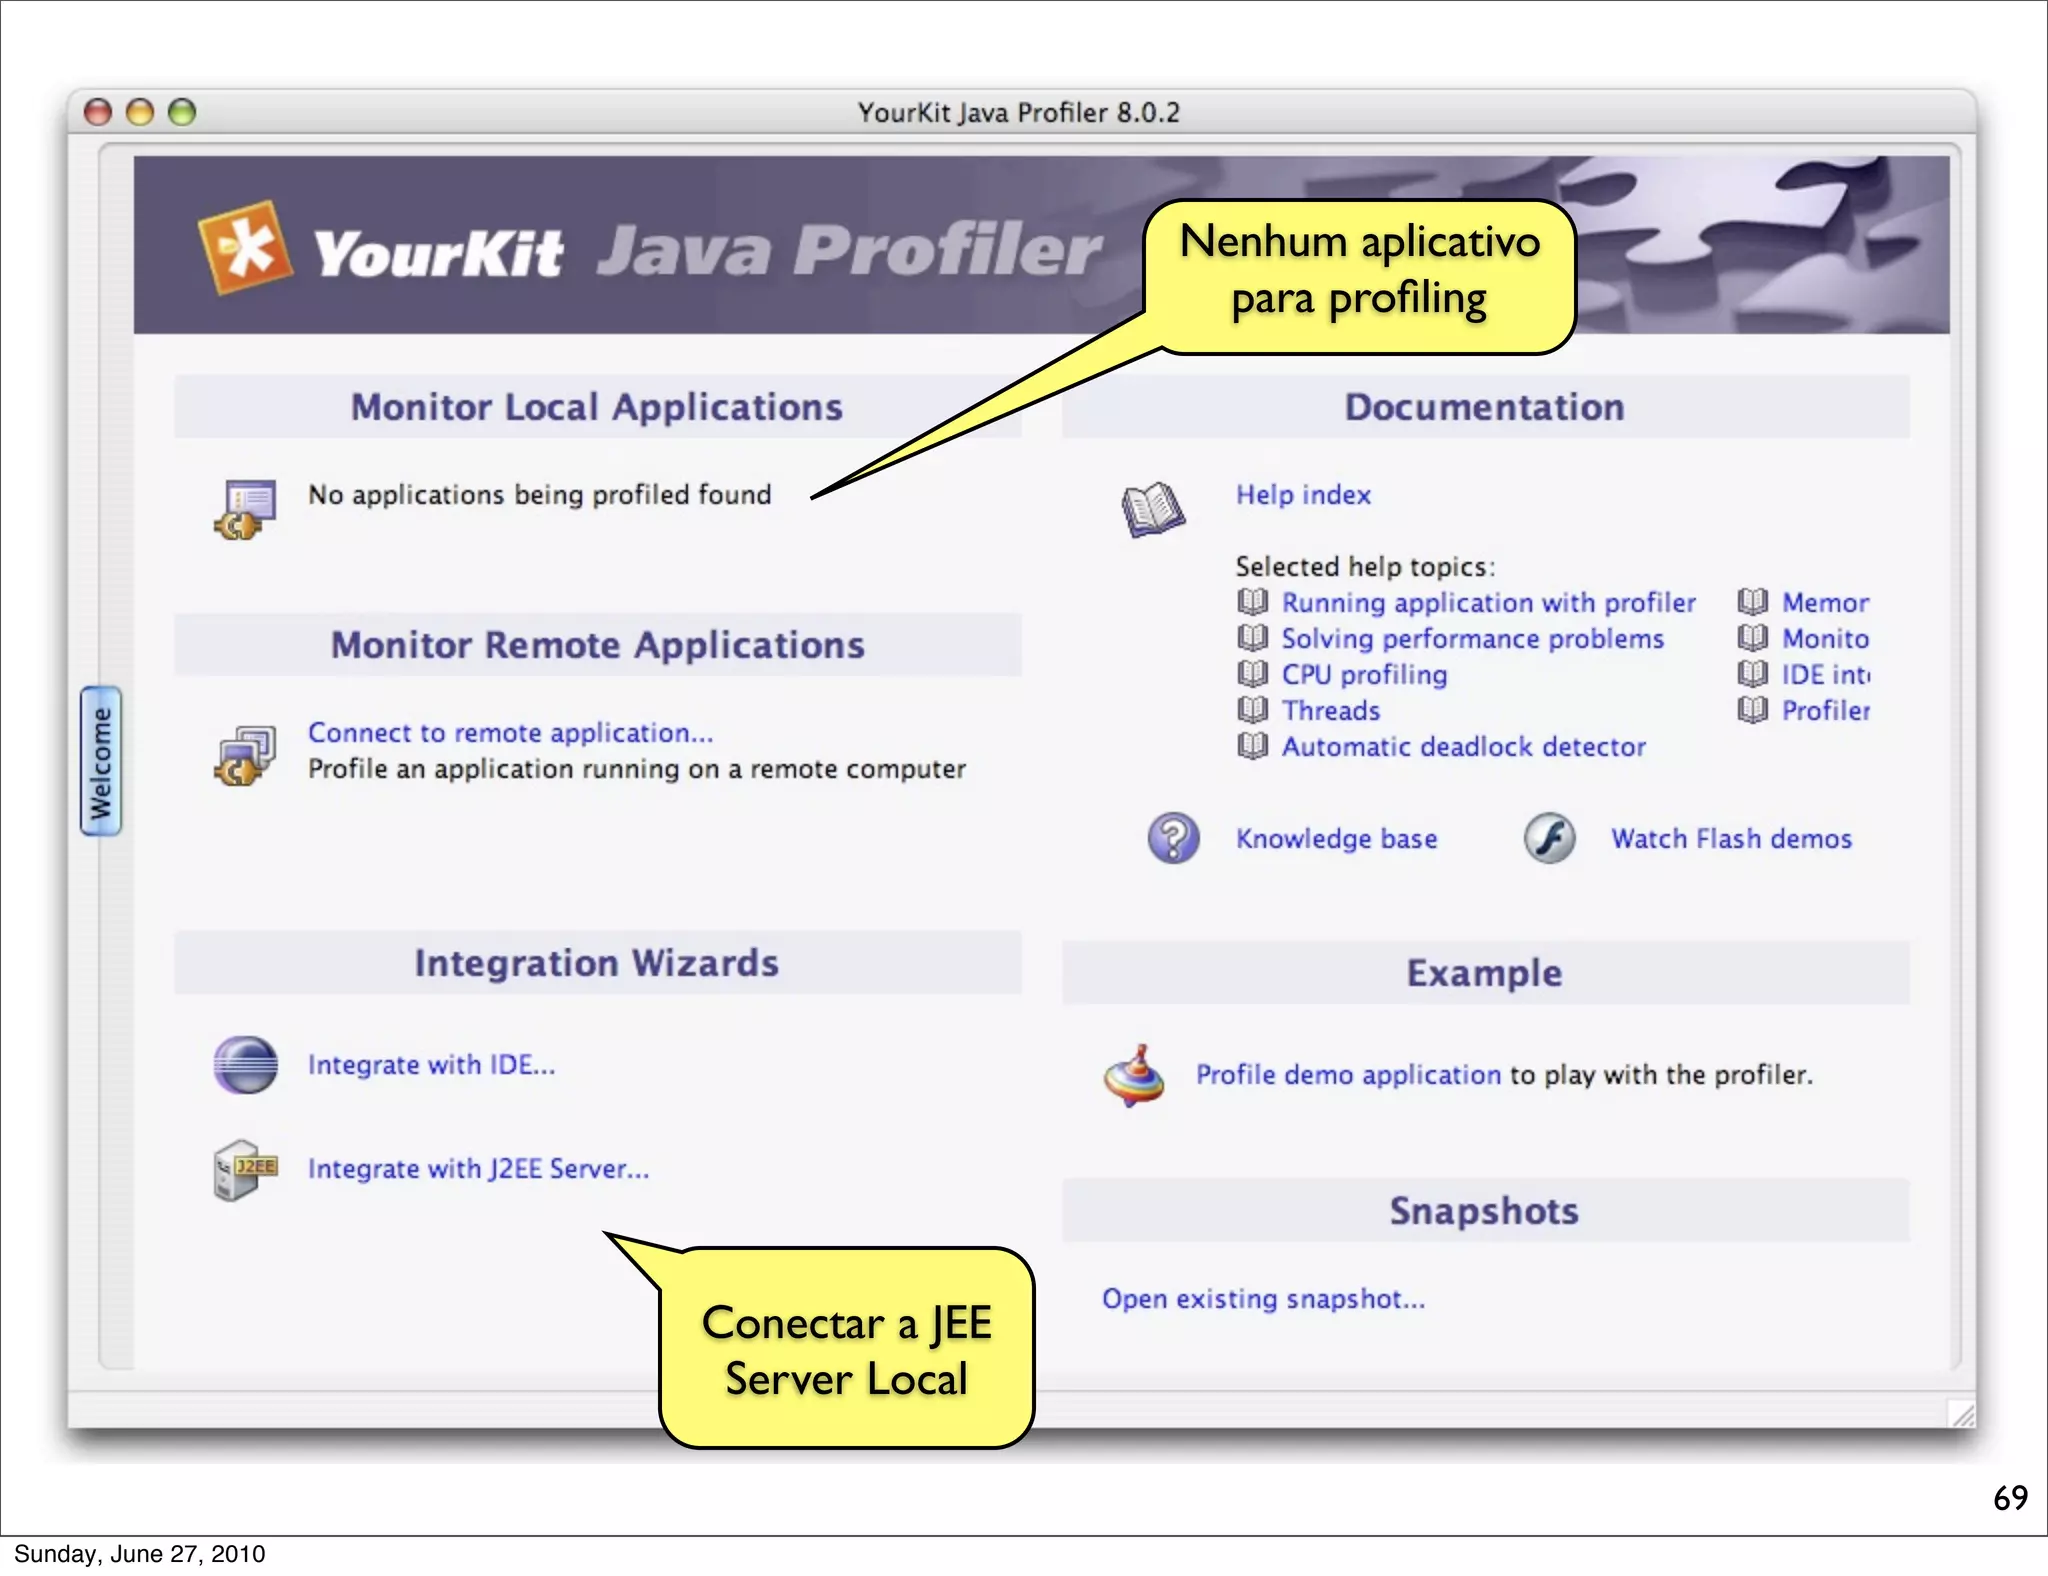Open the Help index link
The width and height of the screenshot is (2048, 1576).
1303,495
